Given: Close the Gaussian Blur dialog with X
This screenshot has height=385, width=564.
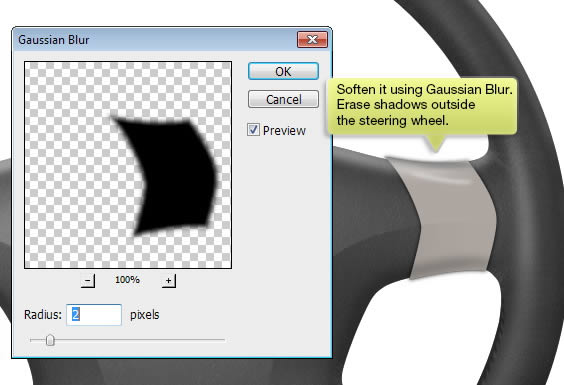Looking at the screenshot, I should pyautogui.click(x=312, y=39).
